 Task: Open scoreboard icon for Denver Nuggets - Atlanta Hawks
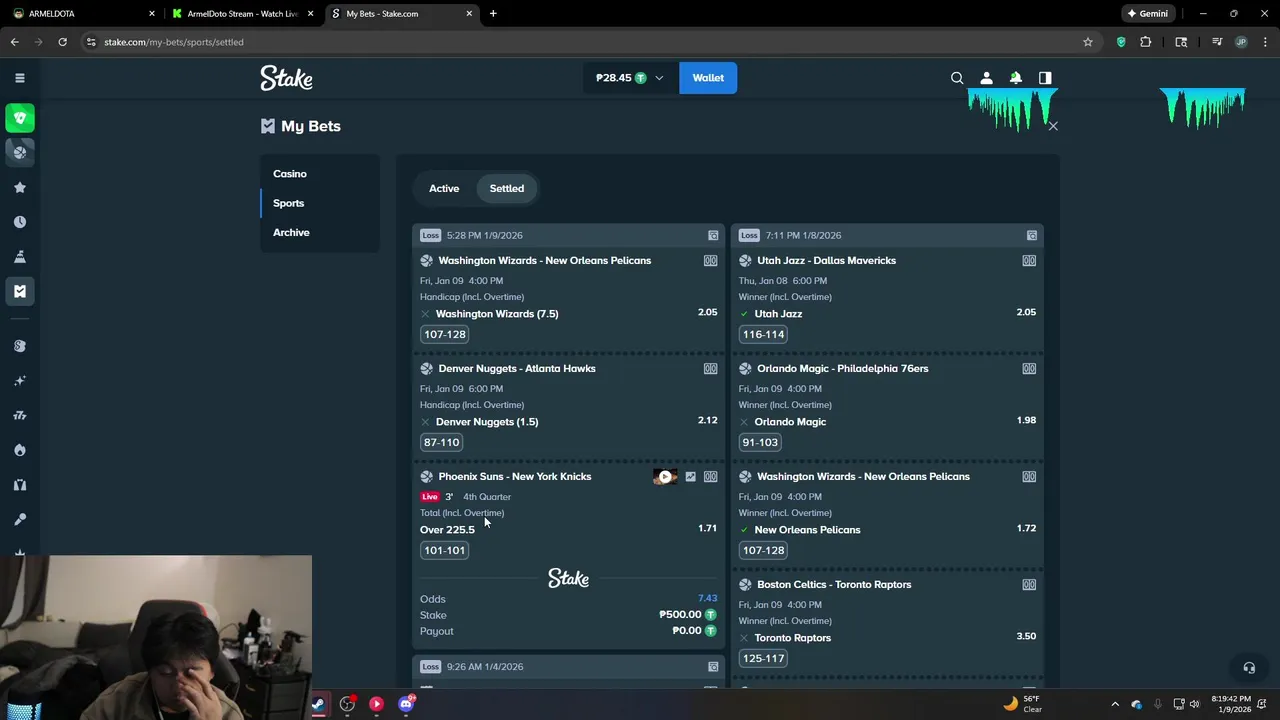[710, 368]
